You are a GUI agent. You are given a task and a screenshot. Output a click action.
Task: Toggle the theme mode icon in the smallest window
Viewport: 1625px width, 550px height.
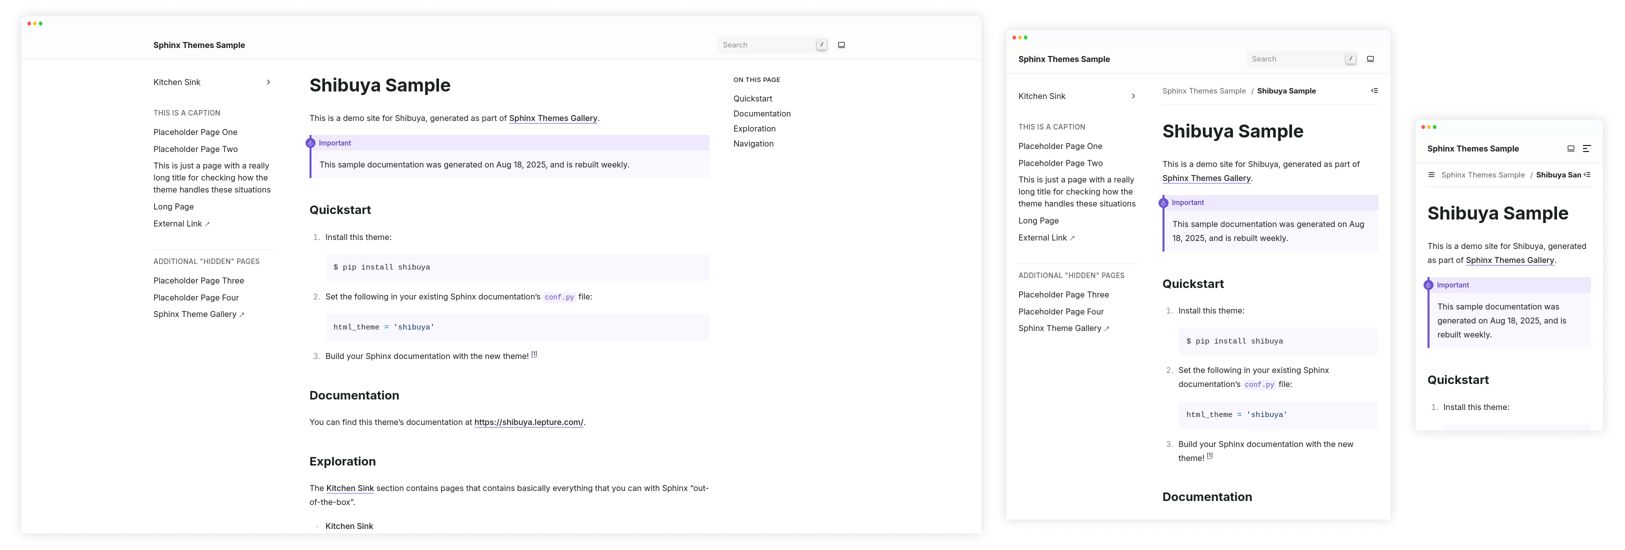tap(1571, 149)
